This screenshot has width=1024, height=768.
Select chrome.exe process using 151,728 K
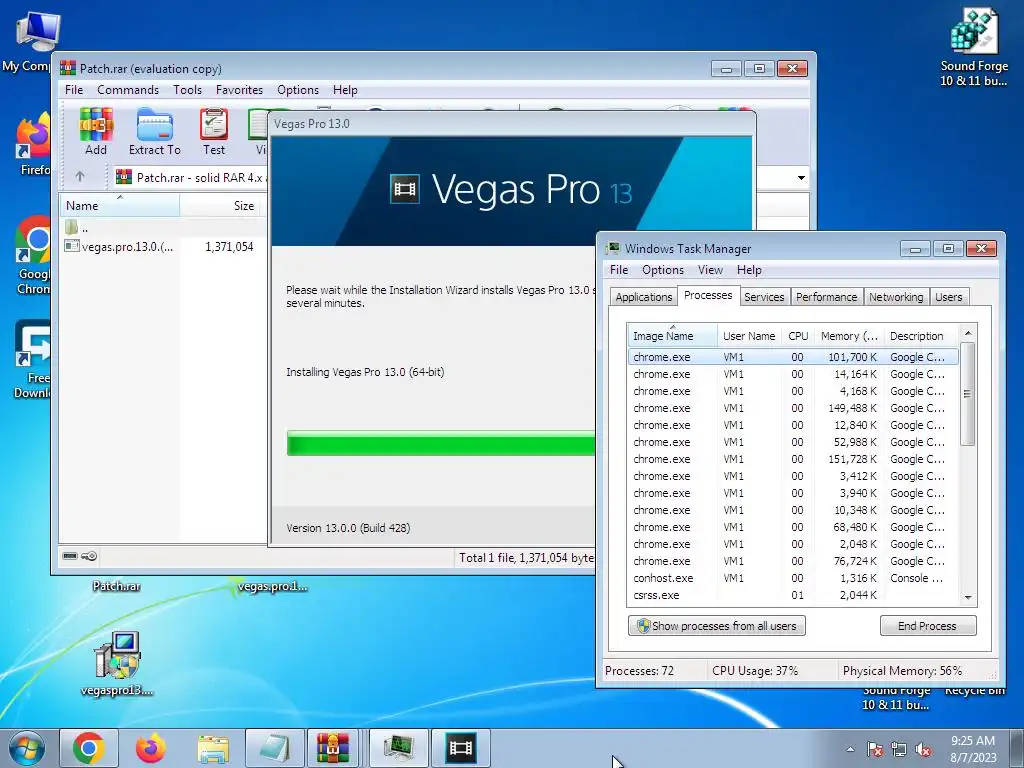click(793, 458)
